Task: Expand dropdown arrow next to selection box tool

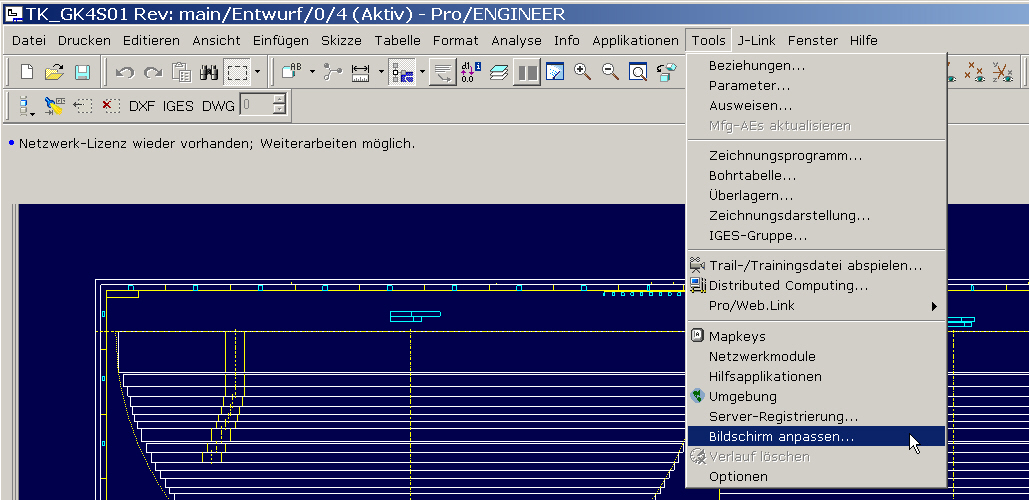Action: 257,72
